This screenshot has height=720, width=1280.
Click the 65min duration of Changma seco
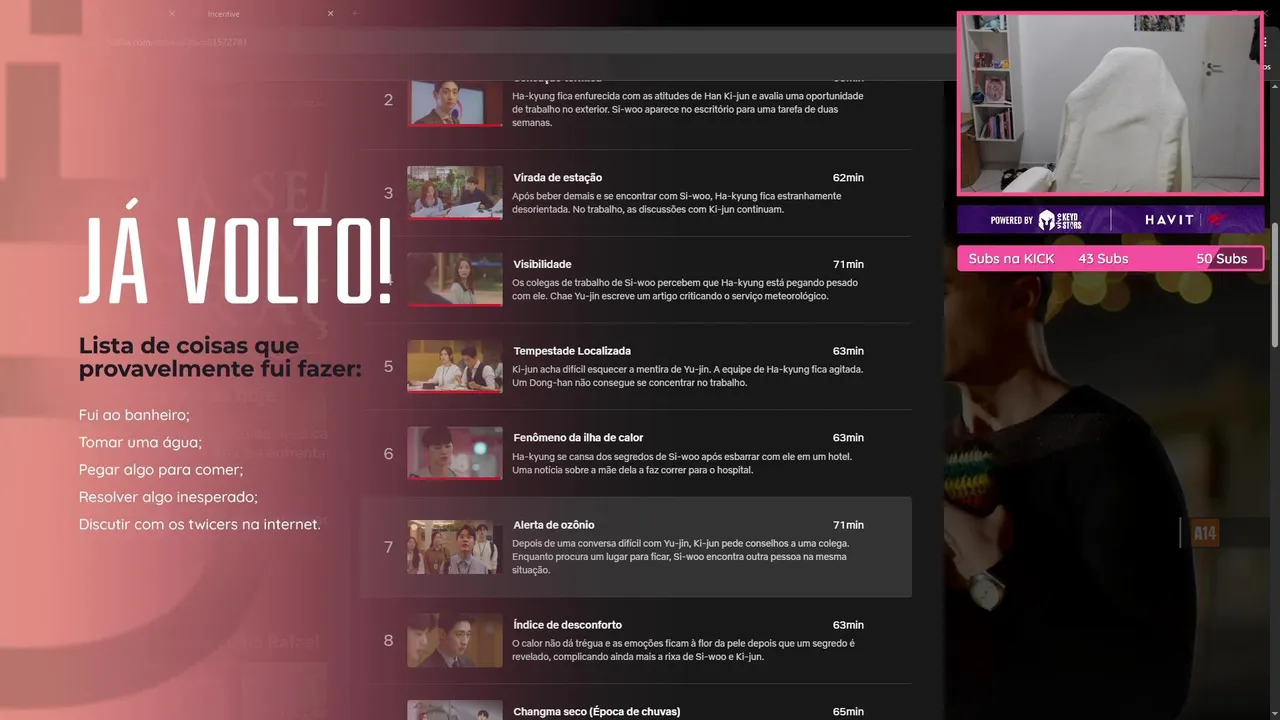pos(848,712)
